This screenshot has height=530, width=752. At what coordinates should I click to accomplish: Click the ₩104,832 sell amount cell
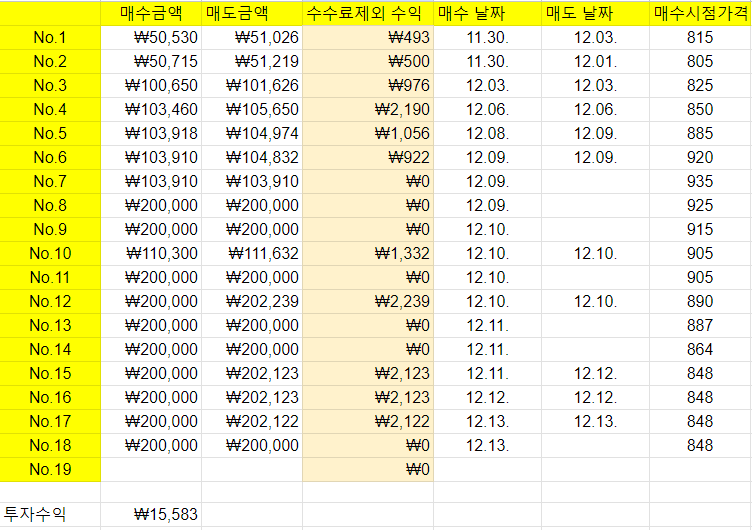click(252, 157)
